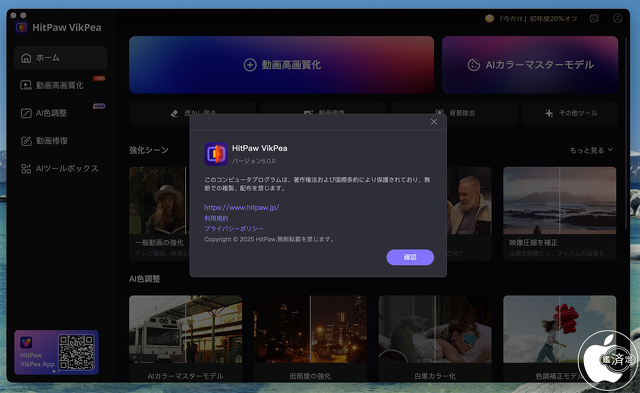Open the 白黒カラー化 thumbnail
The width and height of the screenshot is (640, 393).
coord(435,329)
